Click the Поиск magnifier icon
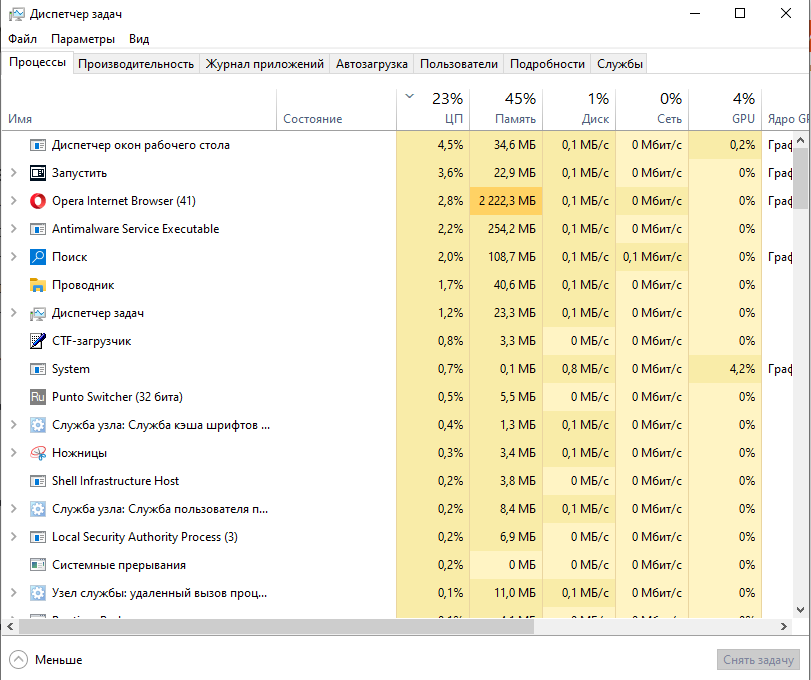 coord(37,256)
